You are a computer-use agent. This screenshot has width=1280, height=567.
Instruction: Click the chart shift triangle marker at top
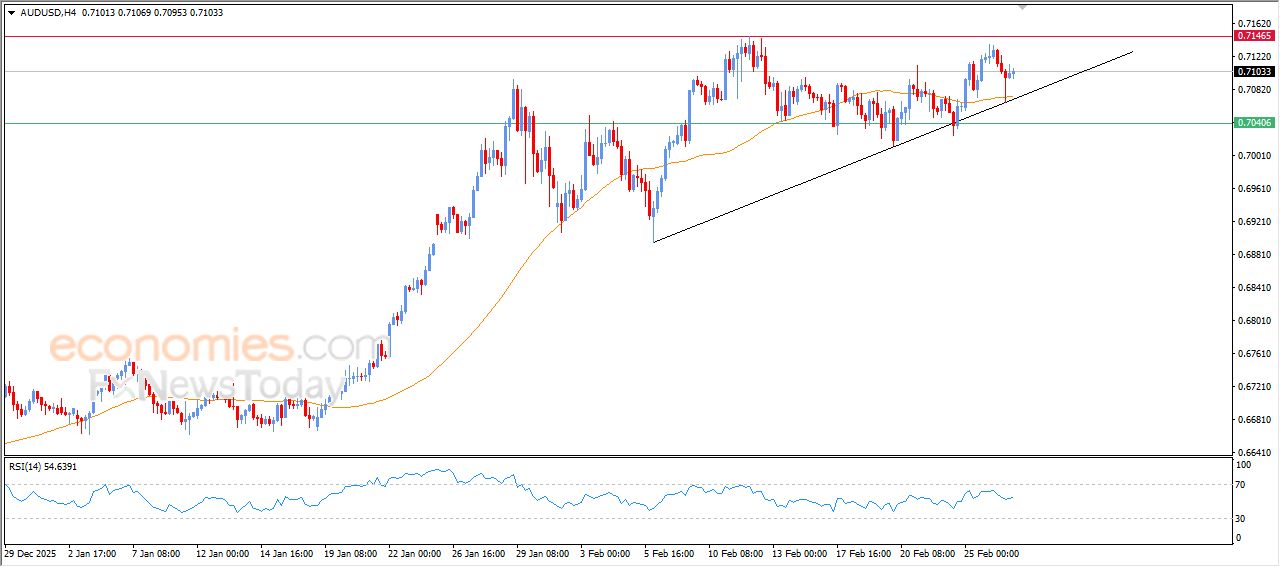point(1022,6)
